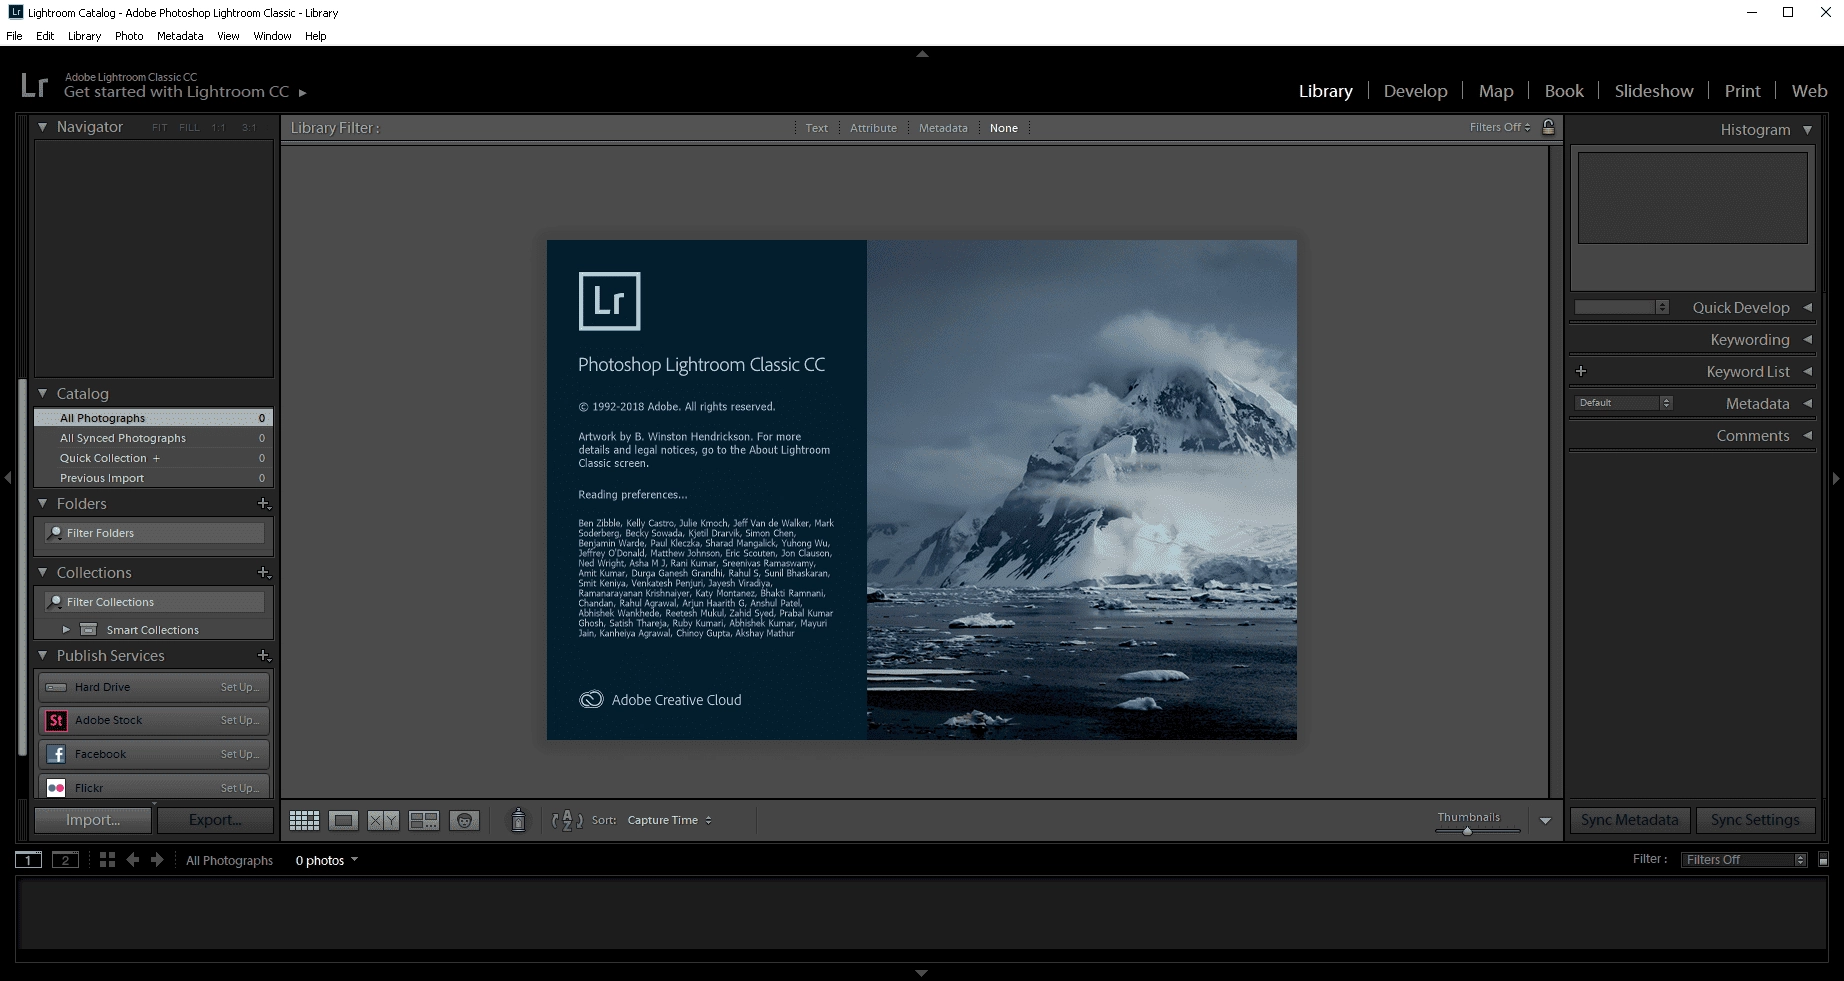Collapse the Collections panel

[x=43, y=572]
